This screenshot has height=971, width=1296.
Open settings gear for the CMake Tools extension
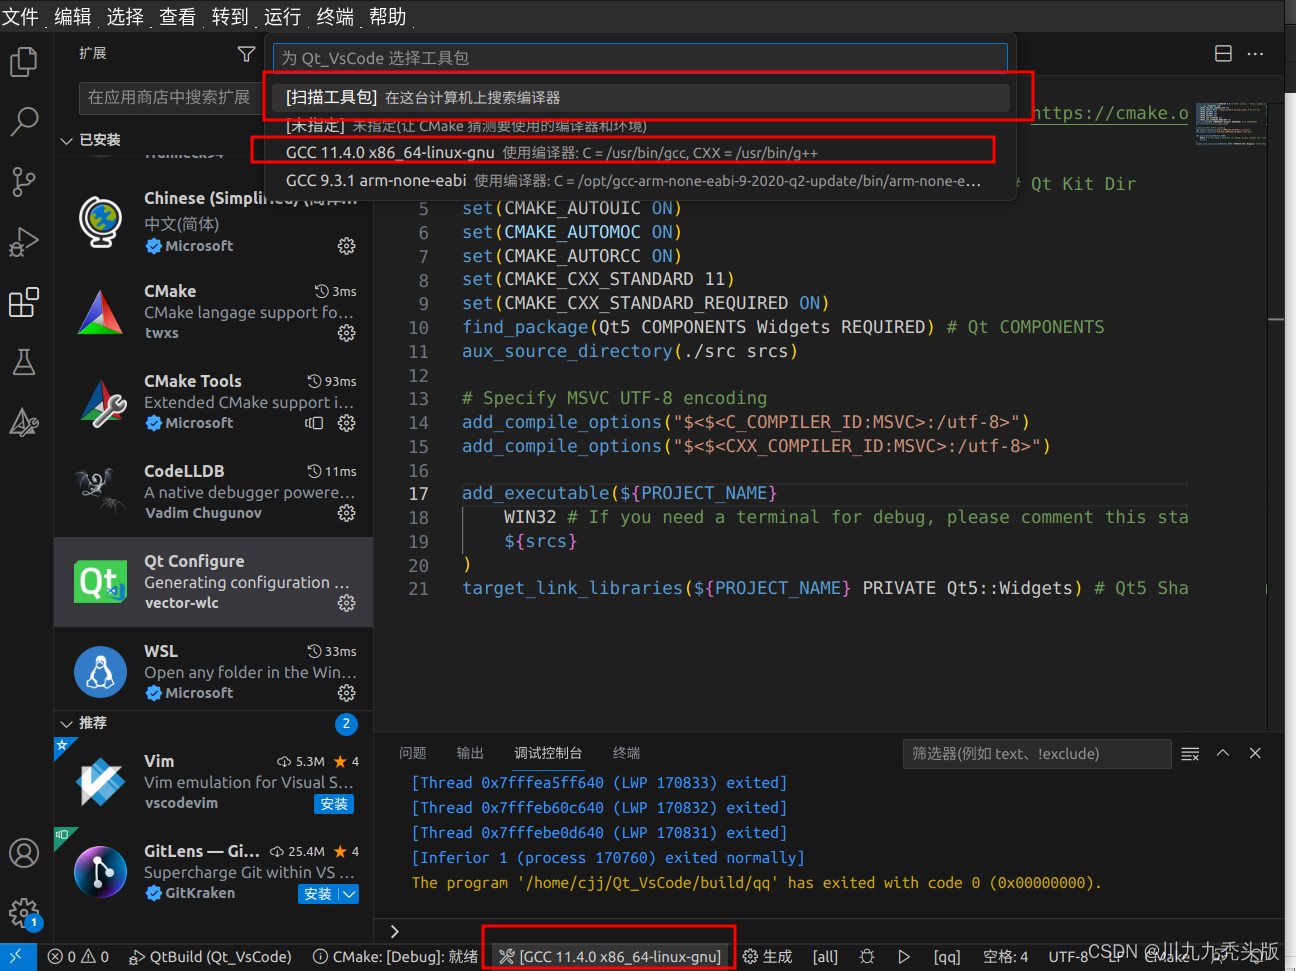(346, 423)
